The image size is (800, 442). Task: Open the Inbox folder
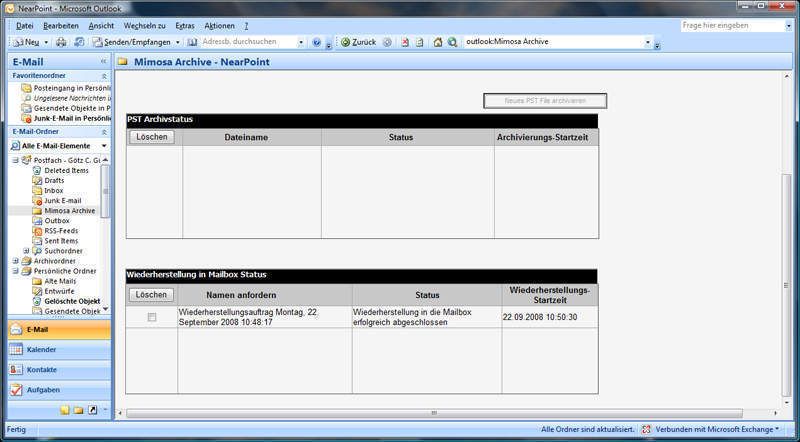54,190
